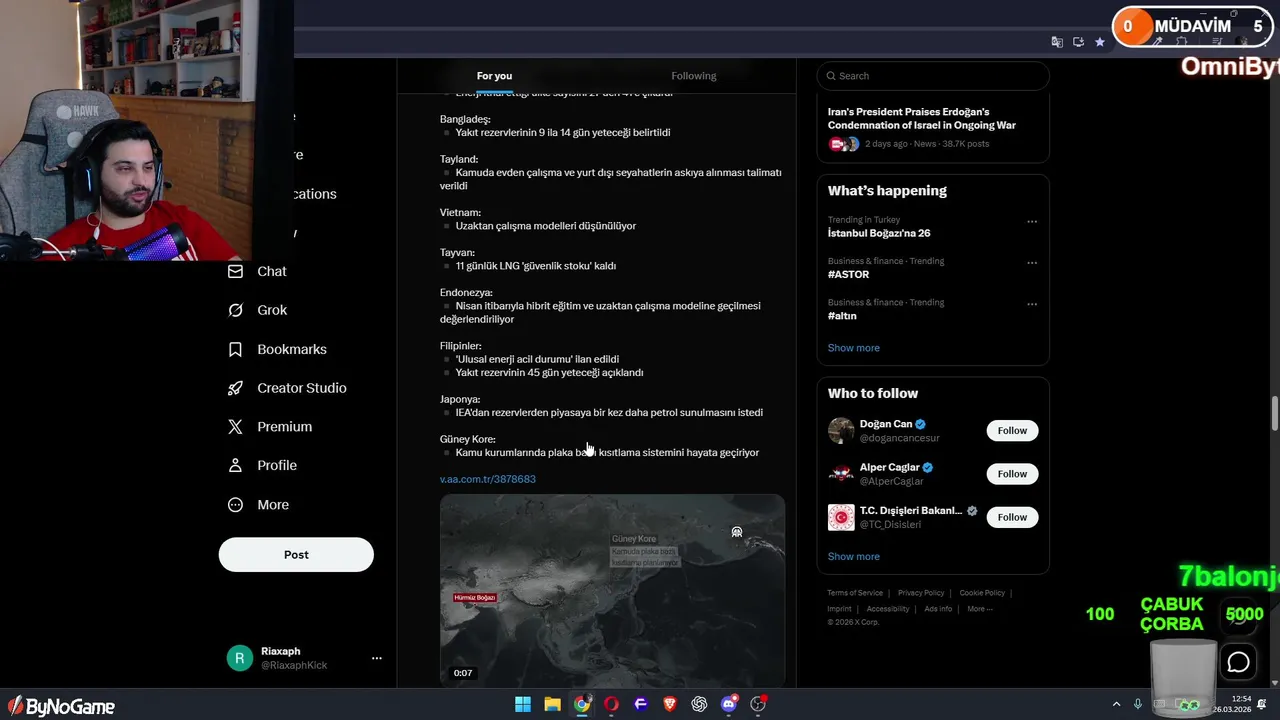Follow Doğan Can
The height and width of the screenshot is (720, 1280).
point(1012,431)
